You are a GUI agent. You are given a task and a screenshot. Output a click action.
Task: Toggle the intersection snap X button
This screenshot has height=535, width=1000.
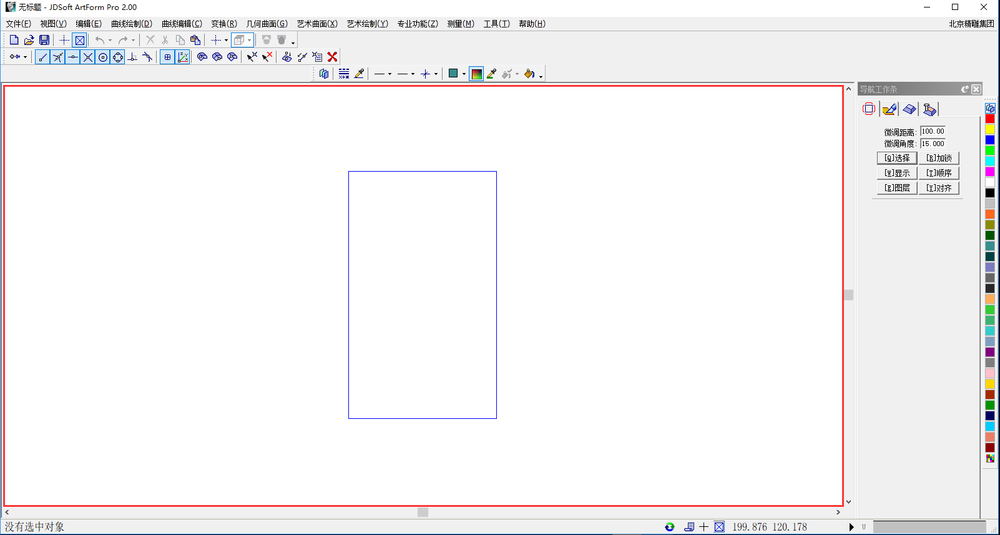point(88,57)
